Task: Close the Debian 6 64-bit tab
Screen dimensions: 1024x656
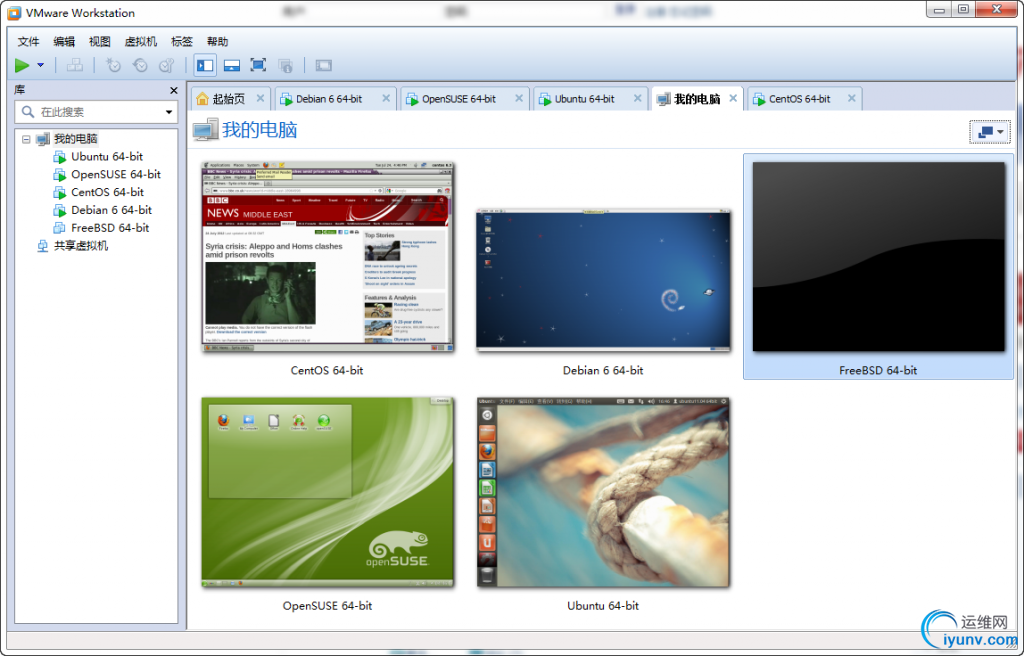Action: click(x=386, y=98)
